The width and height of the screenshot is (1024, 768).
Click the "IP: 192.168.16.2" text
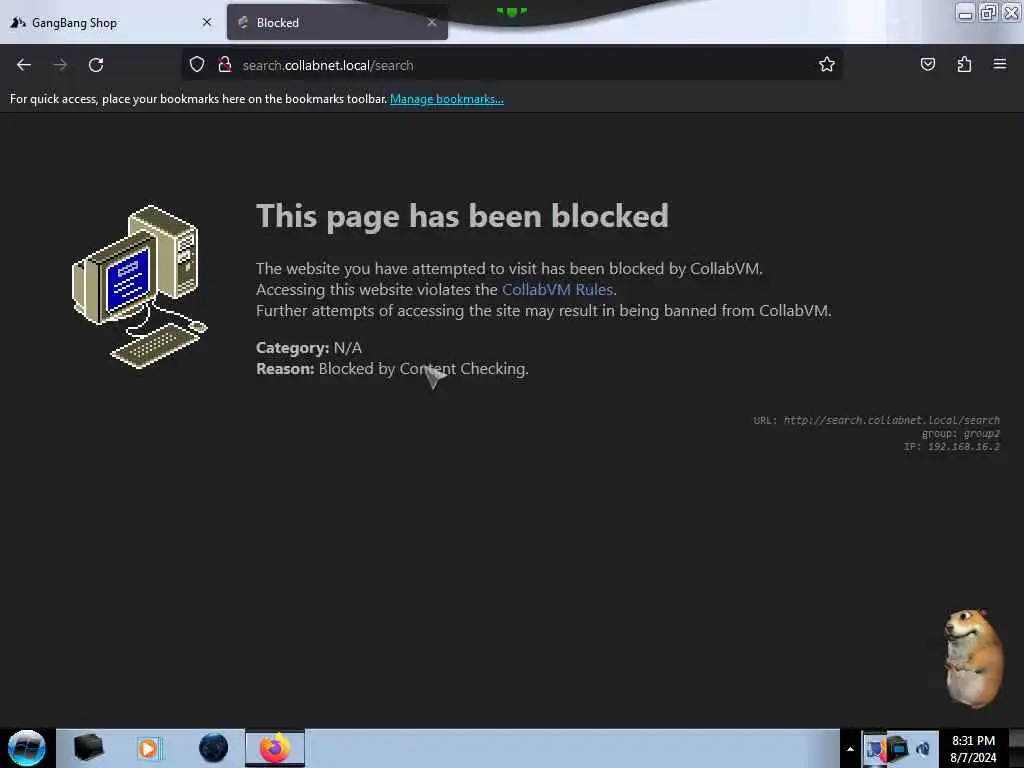(x=952, y=446)
